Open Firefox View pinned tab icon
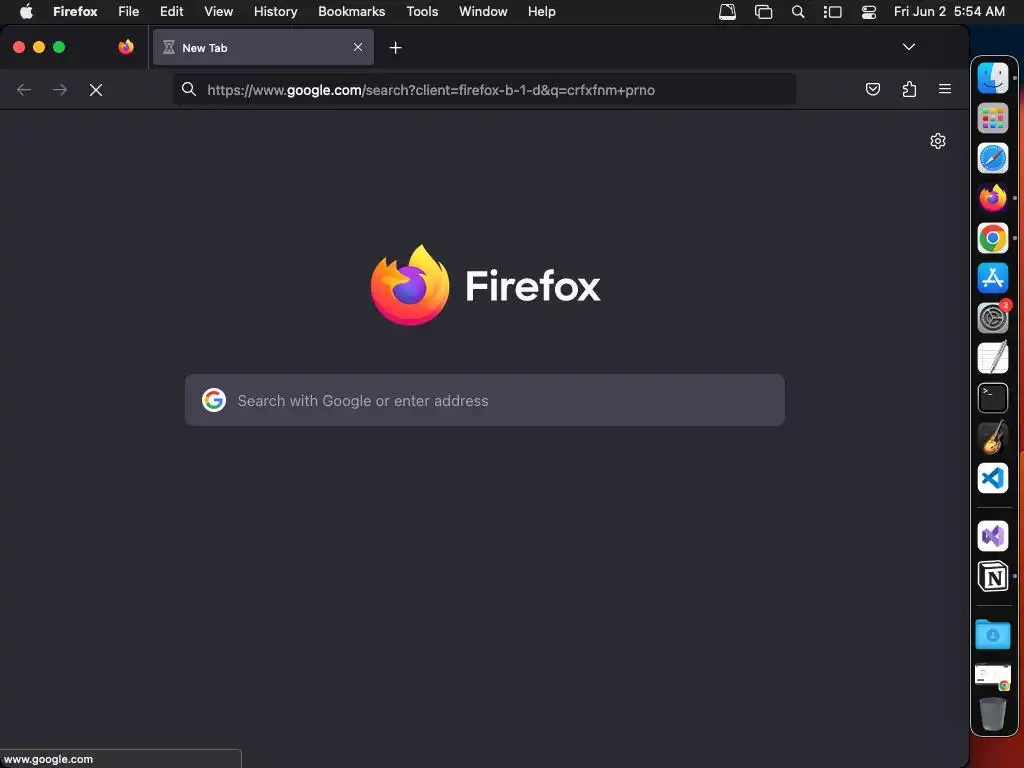Image resolution: width=1024 pixels, height=768 pixels. click(x=126, y=47)
